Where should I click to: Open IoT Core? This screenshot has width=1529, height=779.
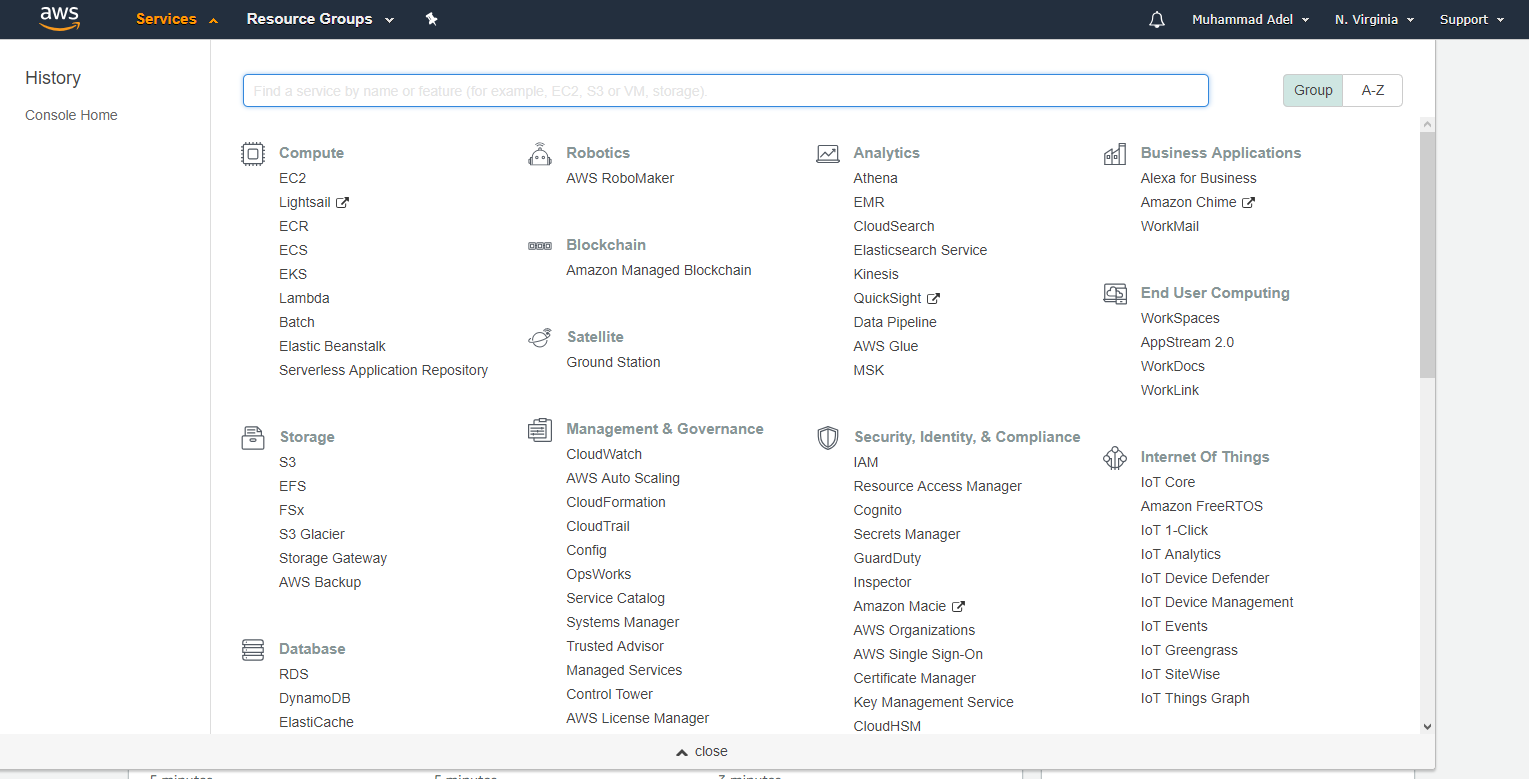pyautogui.click(x=1168, y=482)
